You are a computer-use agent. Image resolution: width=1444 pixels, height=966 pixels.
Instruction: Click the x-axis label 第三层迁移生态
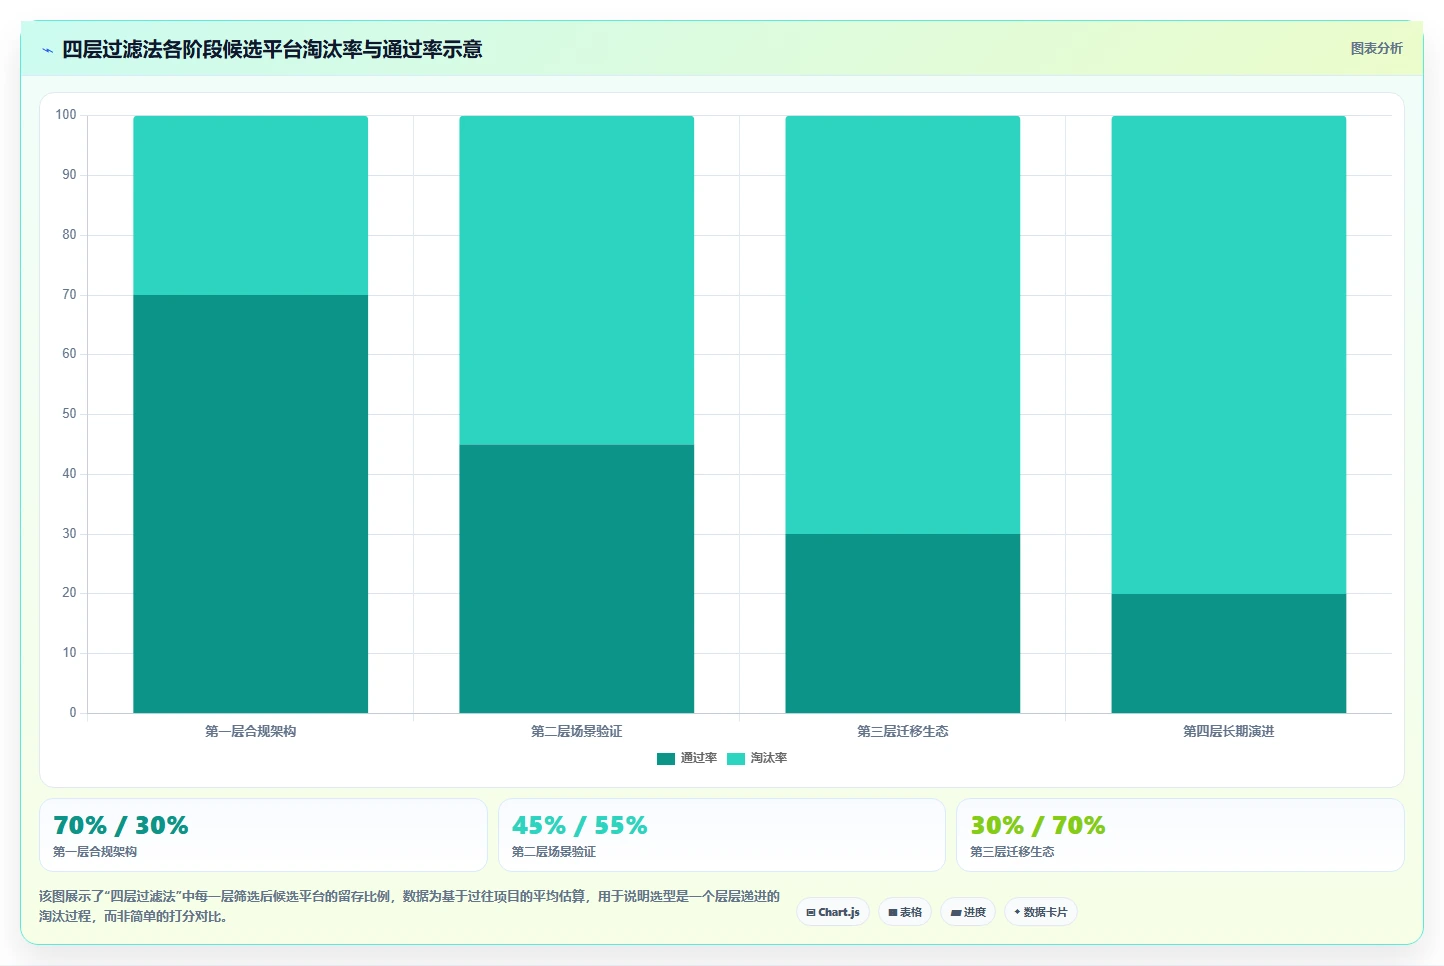click(x=902, y=731)
